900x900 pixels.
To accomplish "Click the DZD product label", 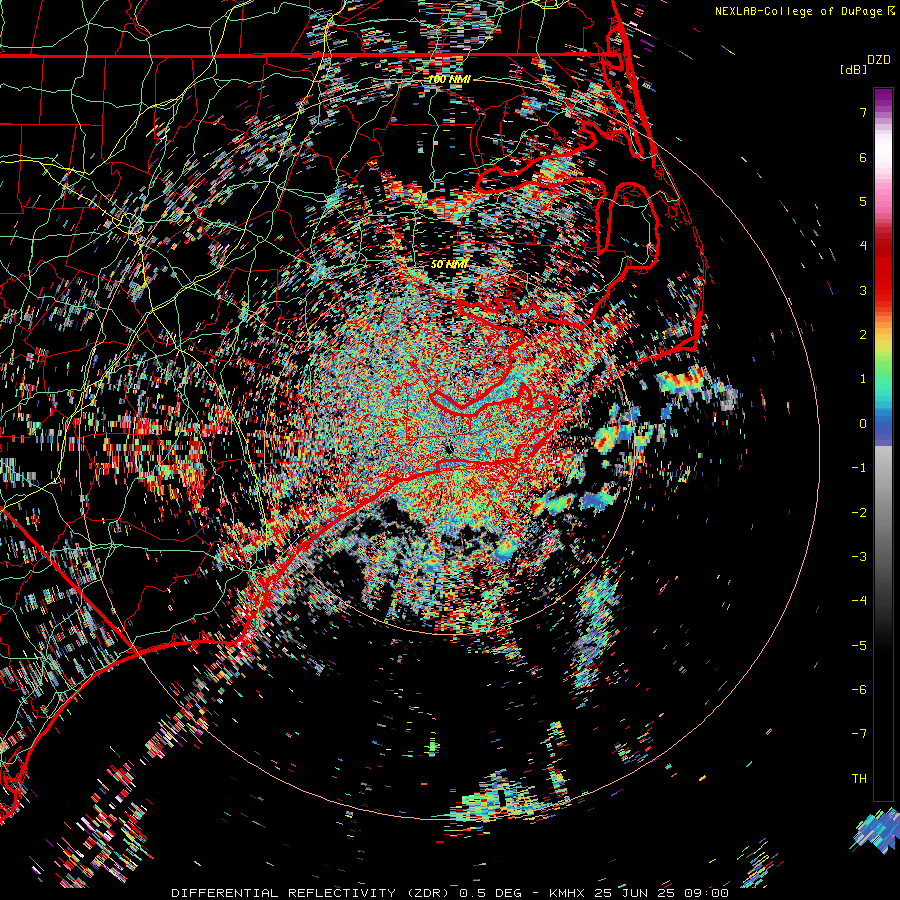I will (x=879, y=60).
